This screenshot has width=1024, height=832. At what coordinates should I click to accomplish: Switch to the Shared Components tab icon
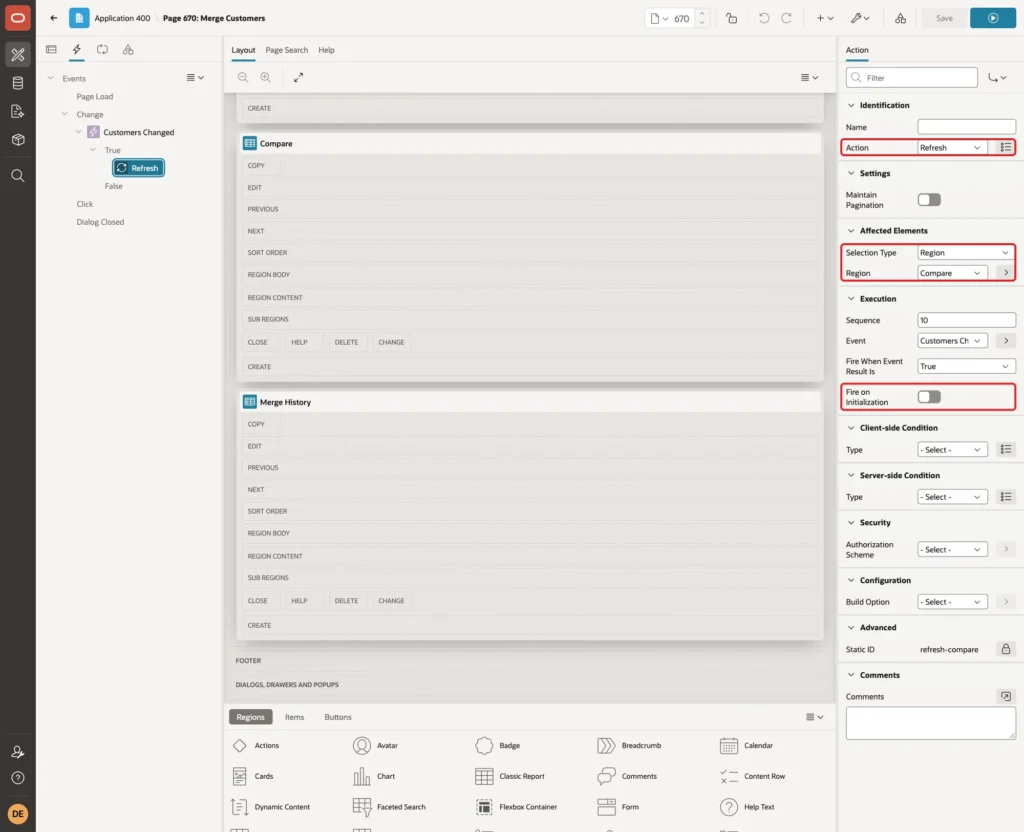[128, 49]
